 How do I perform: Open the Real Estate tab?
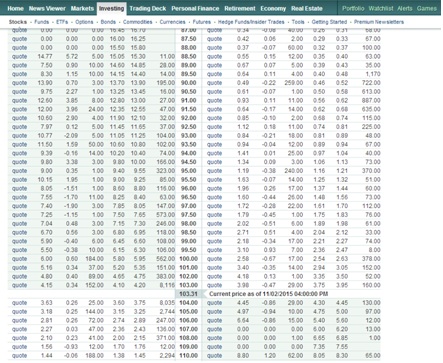[x=307, y=8]
